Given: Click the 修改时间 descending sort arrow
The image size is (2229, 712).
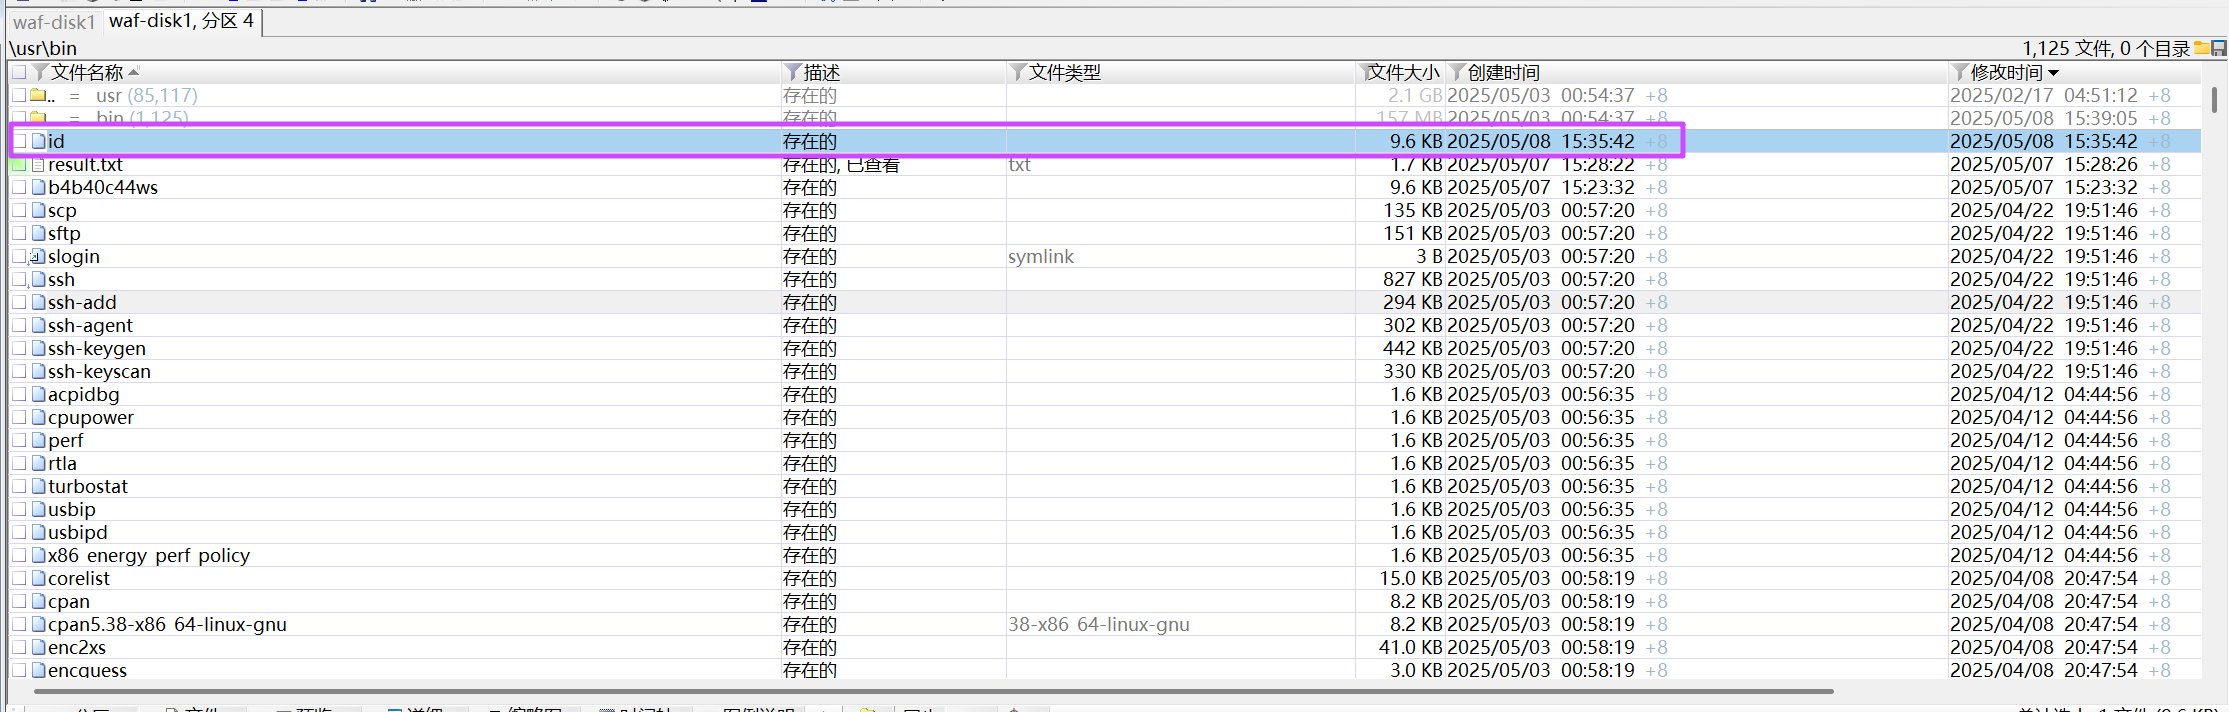Looking at the screenshot, I should pyautogui.click(x=2054, y=73).
